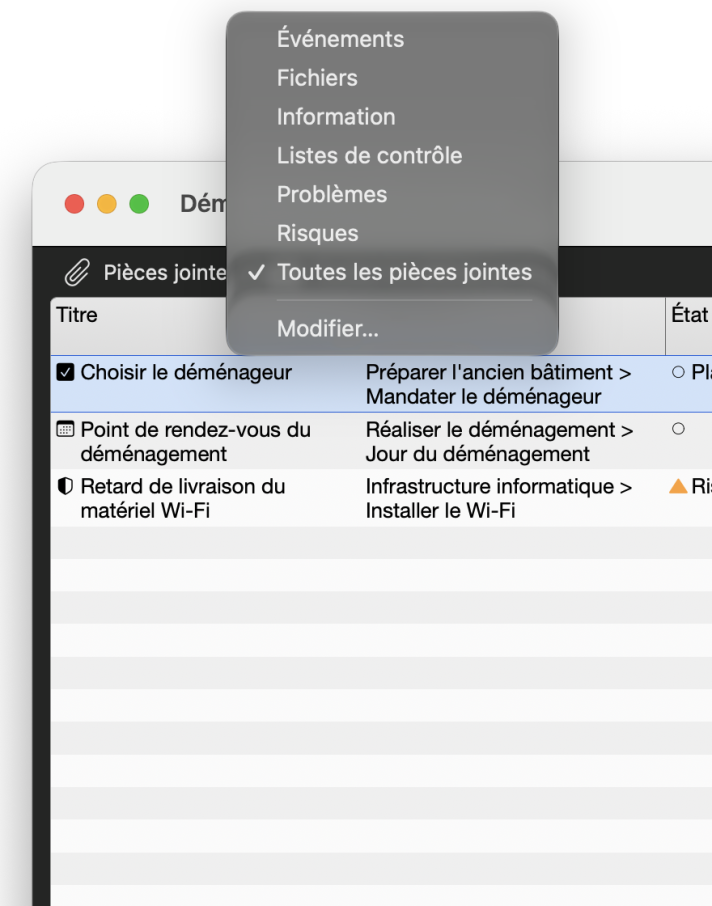The height and width of the screenshot is (906, 712).
Task: Click orange warning triangle in État column
Action: (x=678, y=487)
